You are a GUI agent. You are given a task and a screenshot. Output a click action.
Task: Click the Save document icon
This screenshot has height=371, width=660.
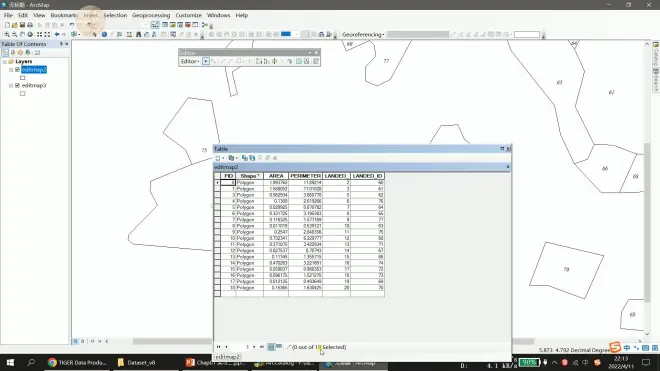pos(22,25)
